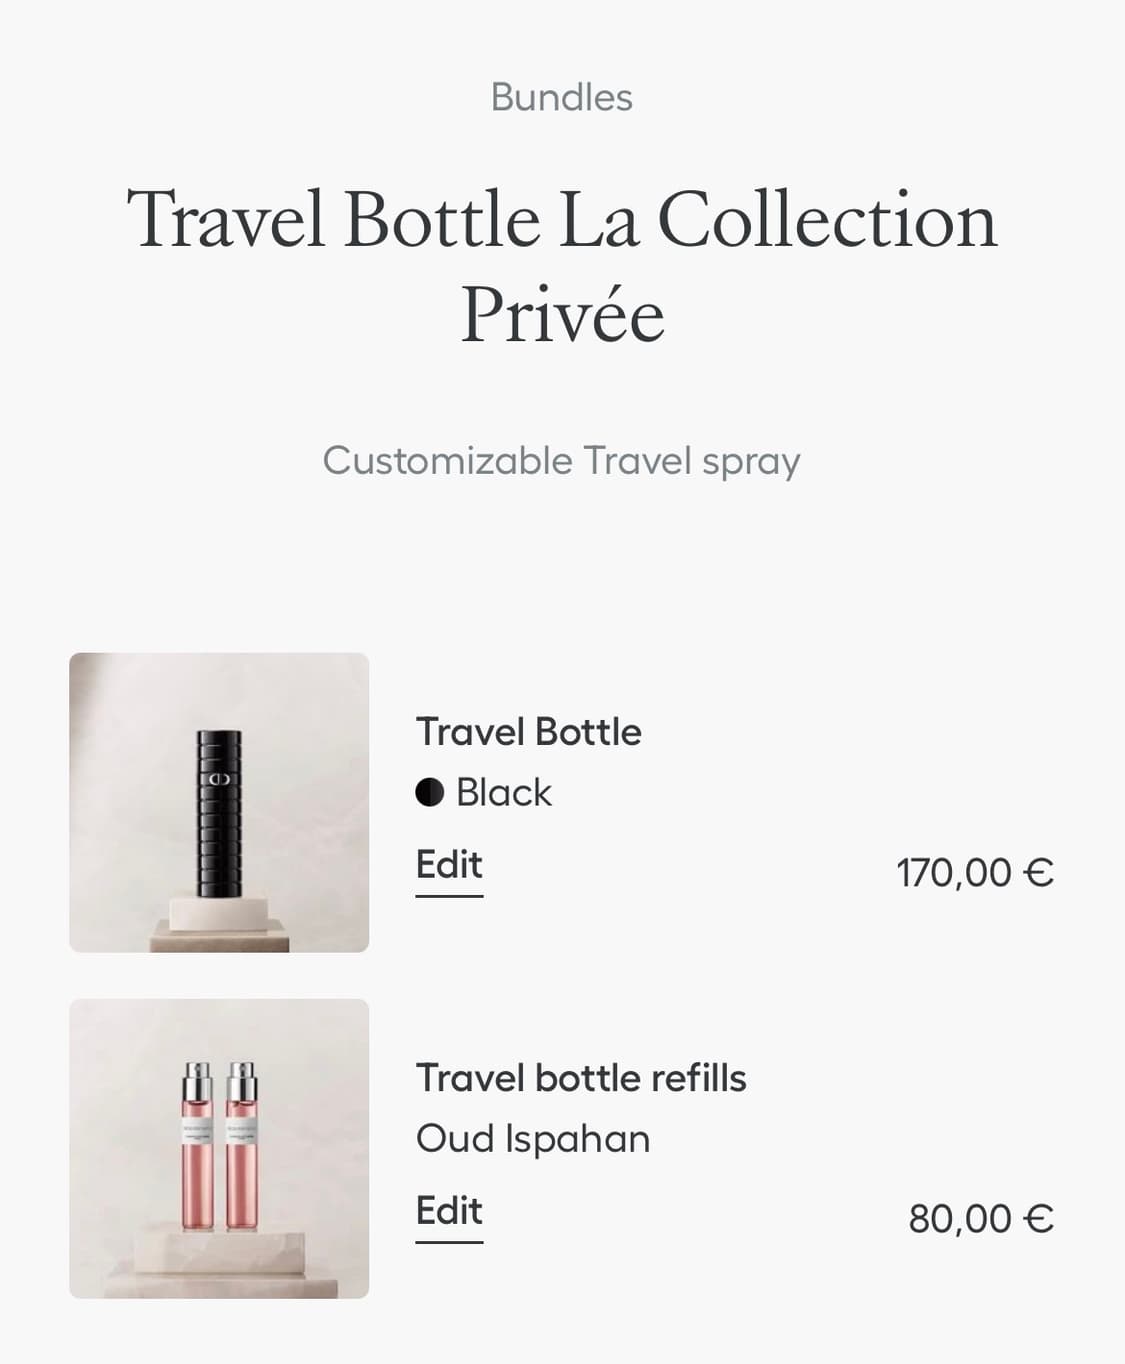This screenshot has width=1125, height=1364.
Task: Click the silver spray cap of left refill
Action: point(197,1079)
